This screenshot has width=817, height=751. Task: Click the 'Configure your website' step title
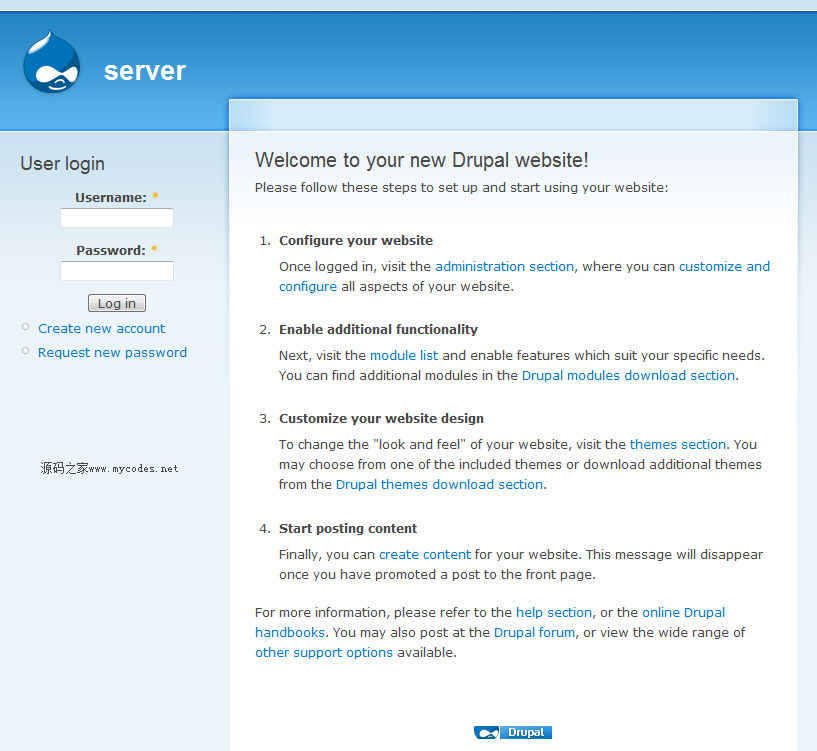pyautogui.click(x=356, y=240)
